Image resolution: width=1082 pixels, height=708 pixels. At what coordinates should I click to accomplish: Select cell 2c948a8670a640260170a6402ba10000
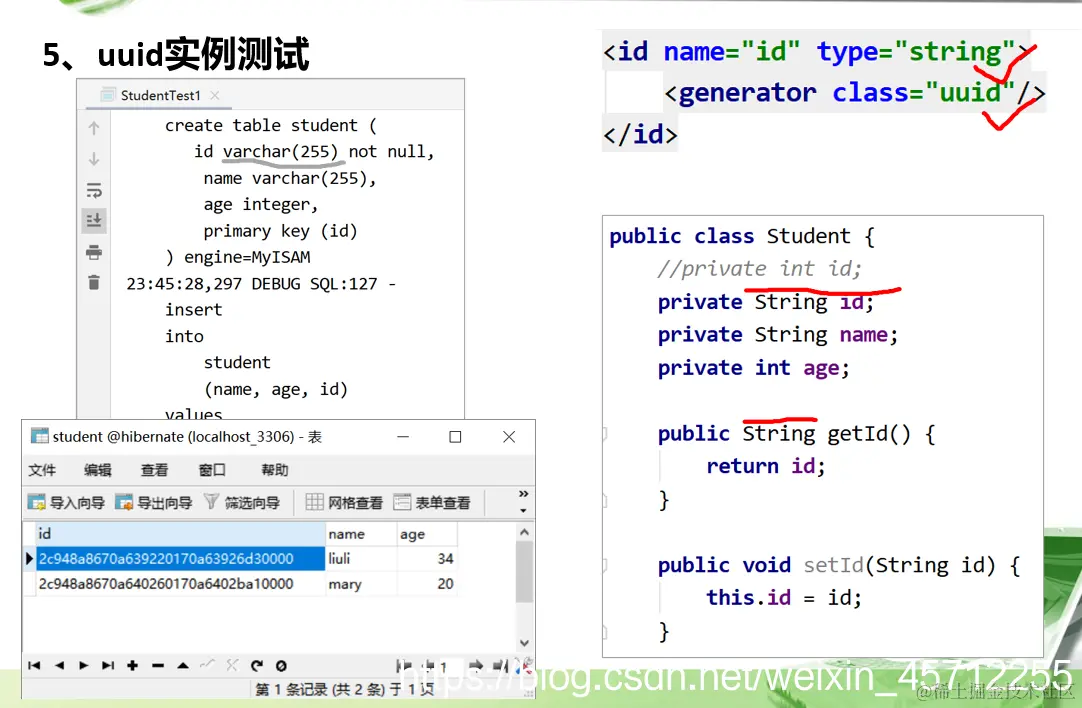tap(180, 584)
